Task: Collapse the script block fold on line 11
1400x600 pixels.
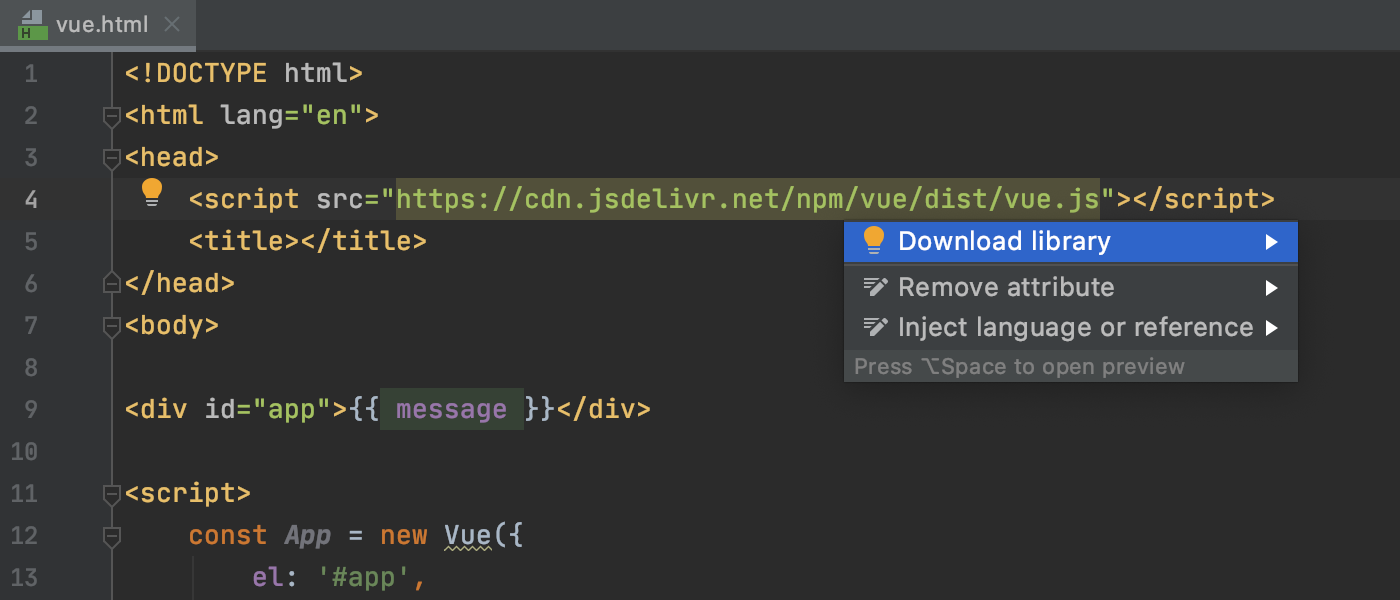Action: tap(112, 494)
